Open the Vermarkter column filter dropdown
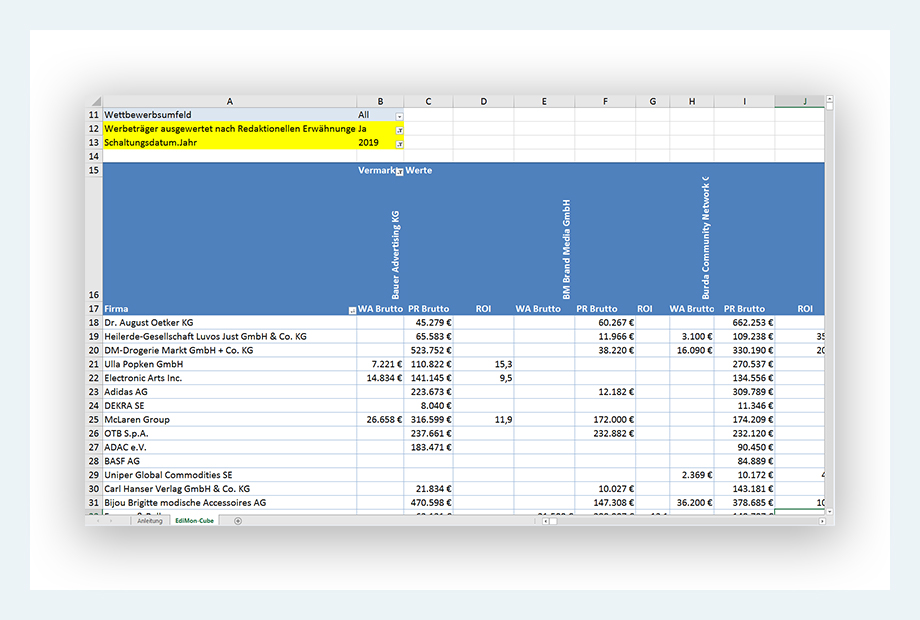Image resolution: width=920 pixels, height=620 pixels. tap(399, 172)
